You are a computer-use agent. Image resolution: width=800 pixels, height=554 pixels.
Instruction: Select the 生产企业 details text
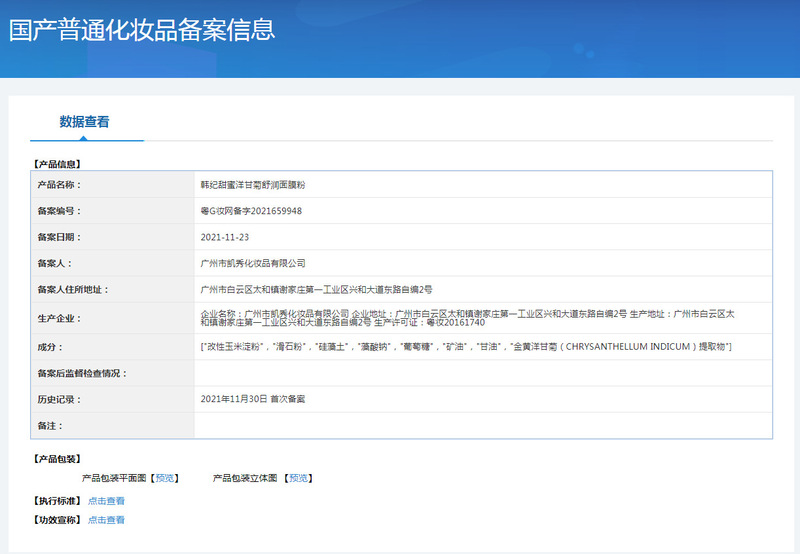click(467, 318)
